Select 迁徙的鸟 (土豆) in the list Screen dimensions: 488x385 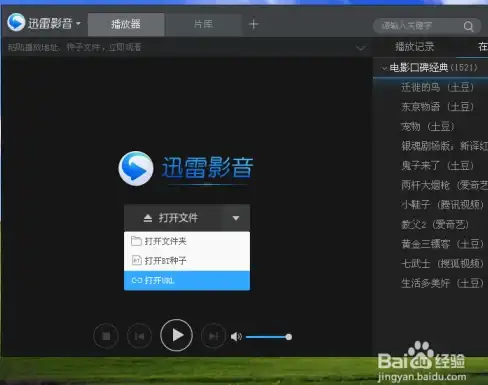click(x=437, y=87)
